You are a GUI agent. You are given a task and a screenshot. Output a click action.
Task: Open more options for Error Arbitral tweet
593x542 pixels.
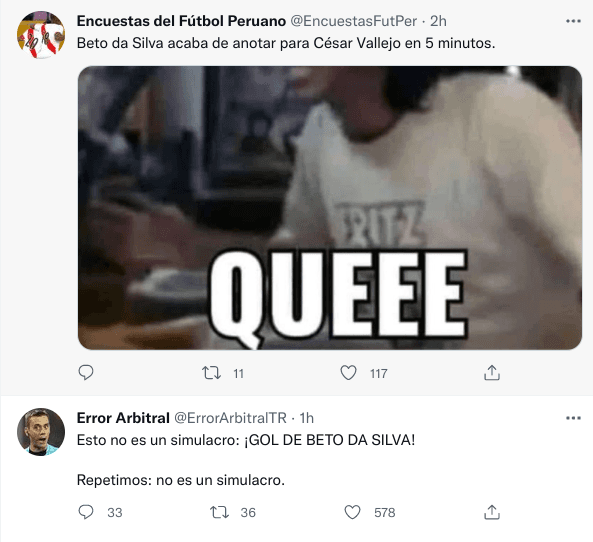pyautogui.click(x=573, y=418)
